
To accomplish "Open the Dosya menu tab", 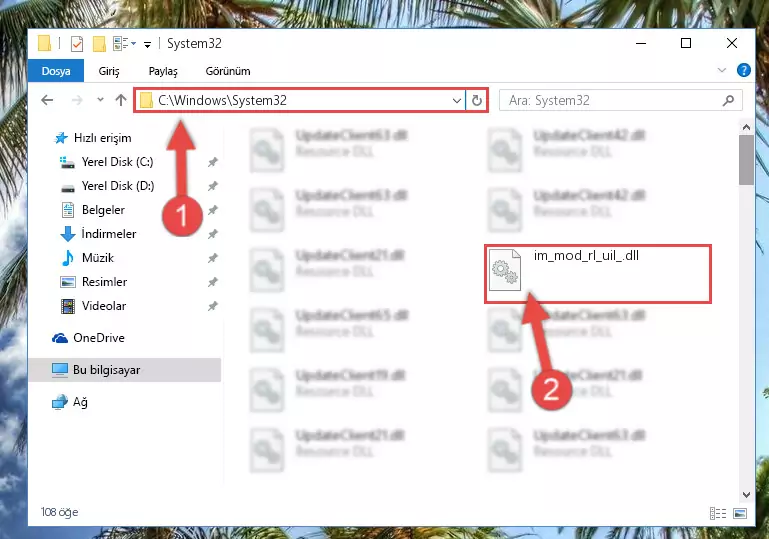I will (56, 71).
